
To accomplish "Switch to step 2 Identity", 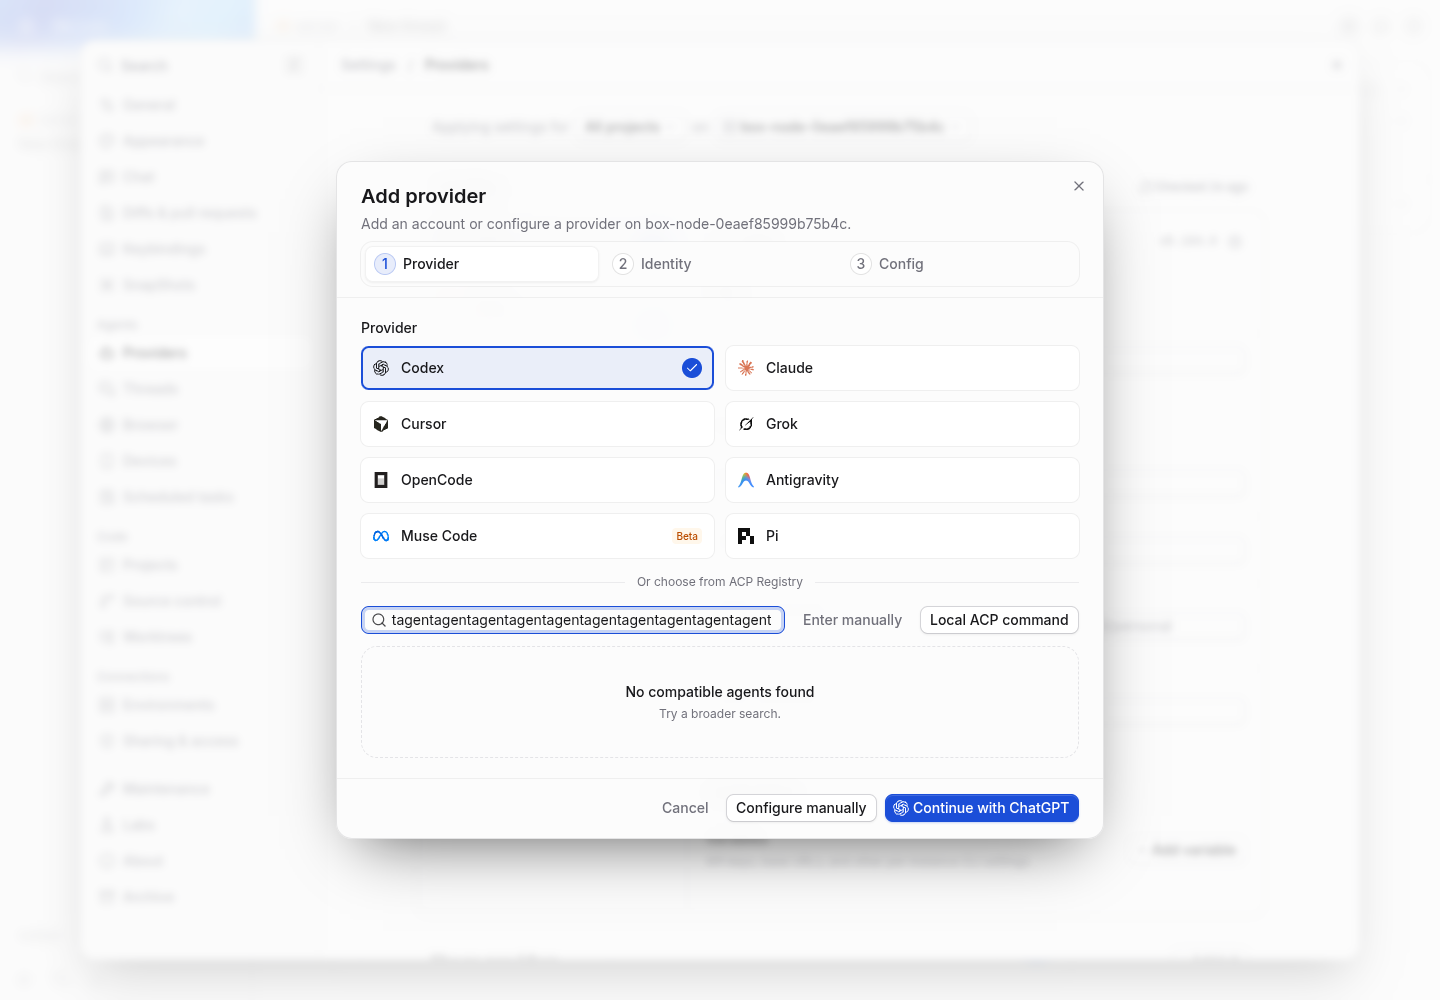I will [719, 264].
